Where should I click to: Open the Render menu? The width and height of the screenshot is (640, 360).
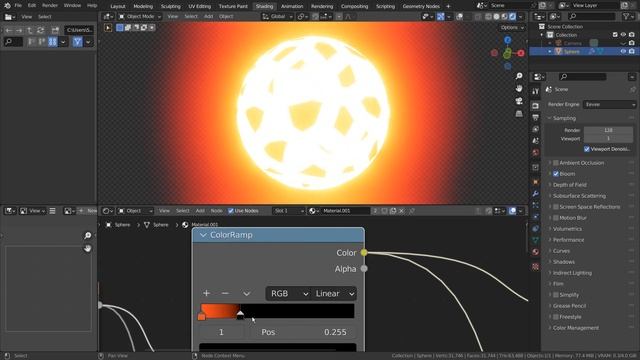click(50, 6)
